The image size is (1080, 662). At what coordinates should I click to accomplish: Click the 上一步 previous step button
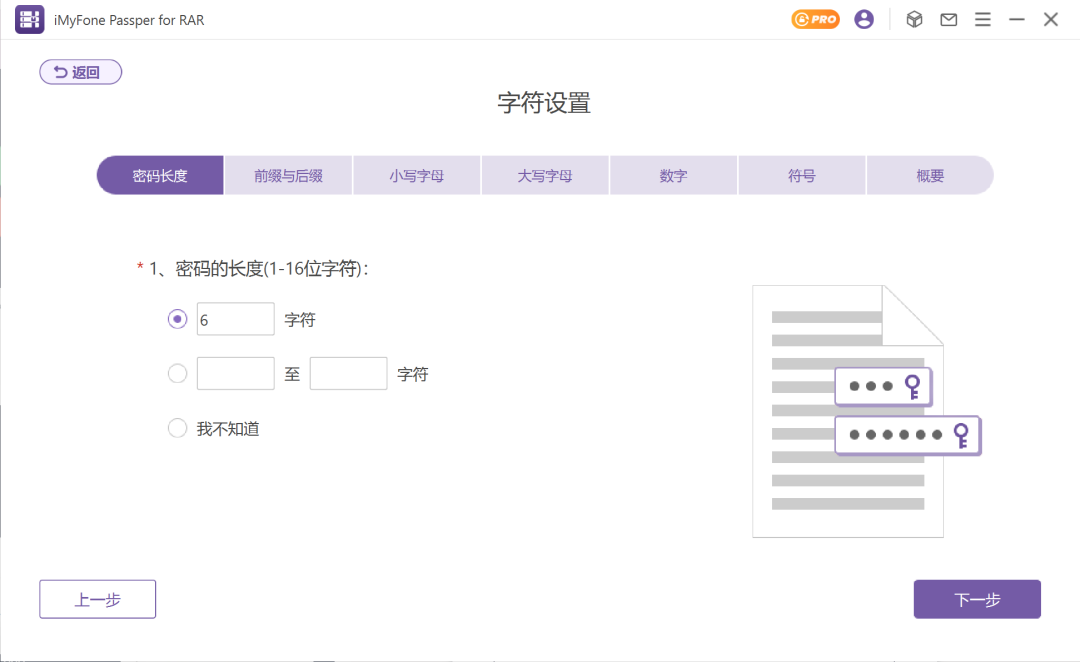[x=97, y=599]
